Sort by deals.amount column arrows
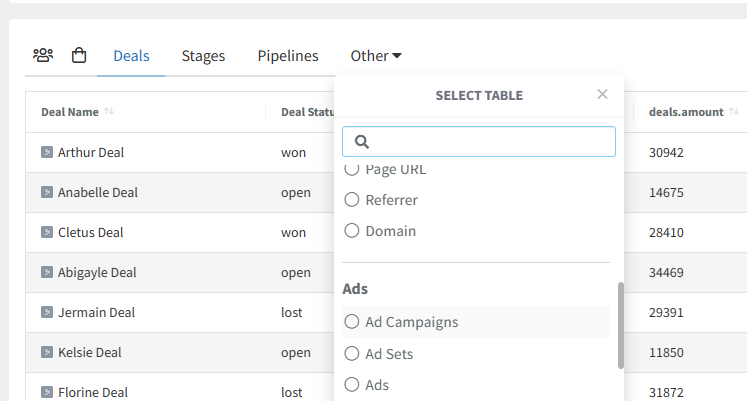The width and height of the screenshot is (747, 401). pos(734,112)
